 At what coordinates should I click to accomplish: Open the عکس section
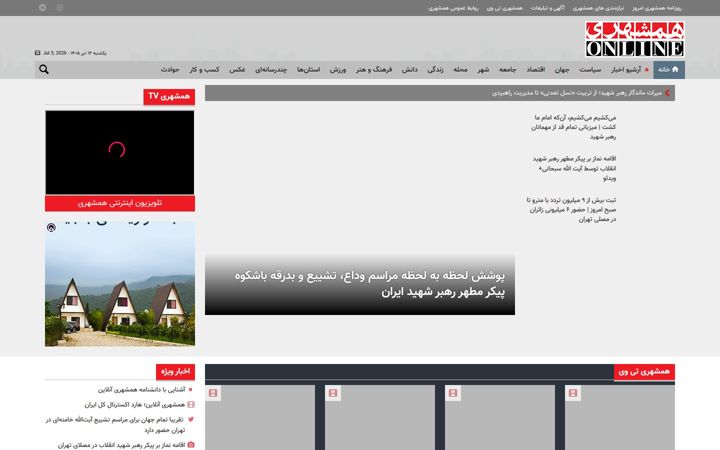237,70
